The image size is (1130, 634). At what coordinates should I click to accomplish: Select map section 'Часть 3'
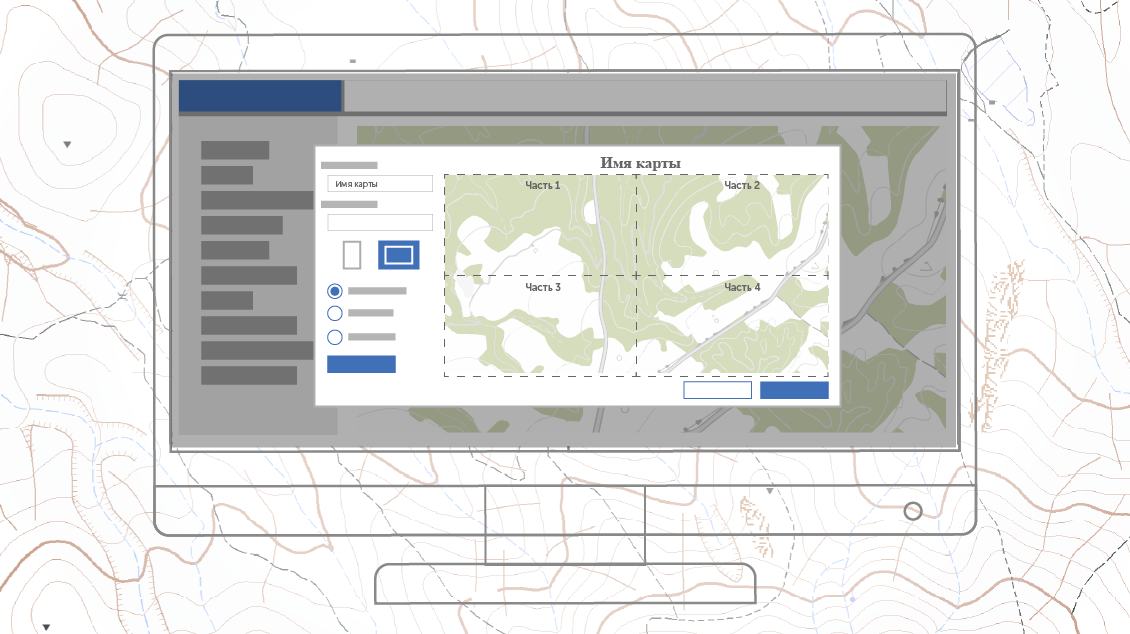(540, 327)
